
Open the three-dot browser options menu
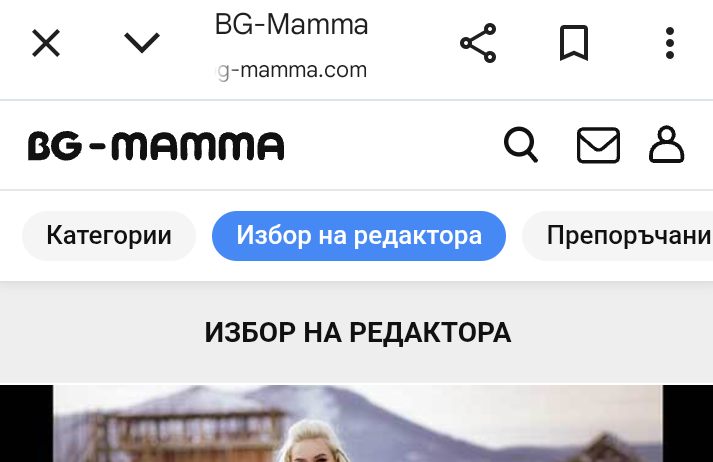pyautogui.click(x=669, y=43)
